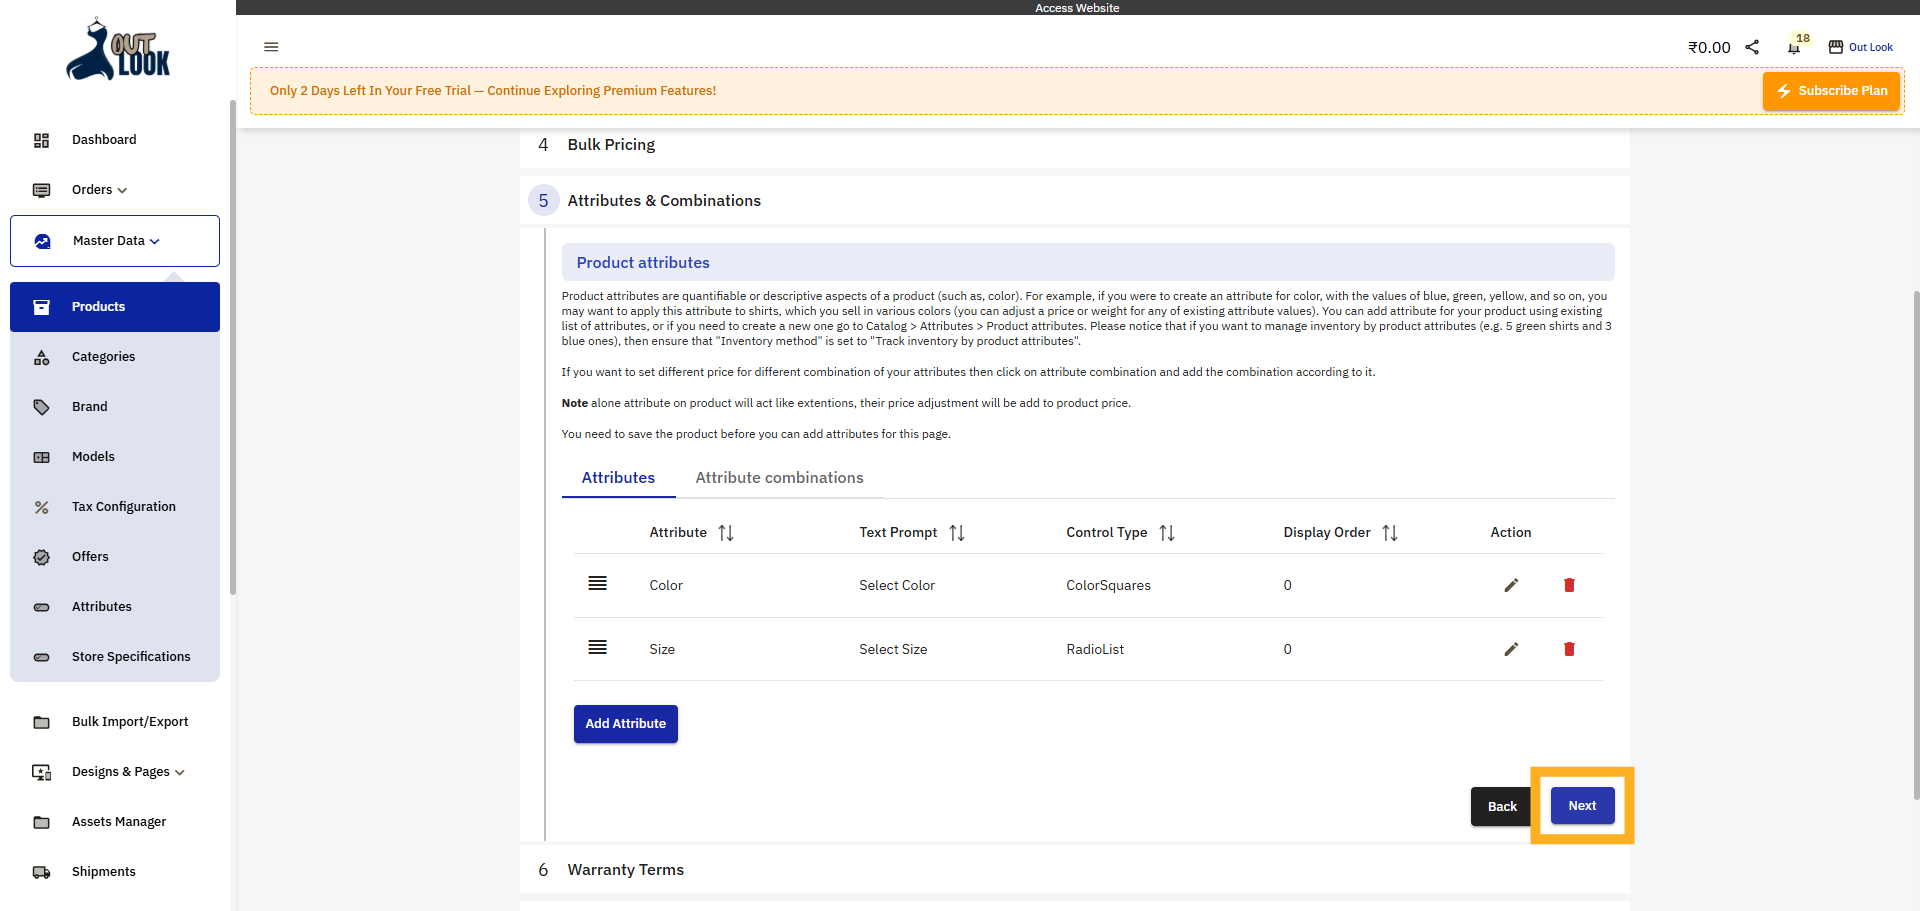1920x911 pixels.
Task: Expand Designs & Pages menu
Action: coord(128,772)
